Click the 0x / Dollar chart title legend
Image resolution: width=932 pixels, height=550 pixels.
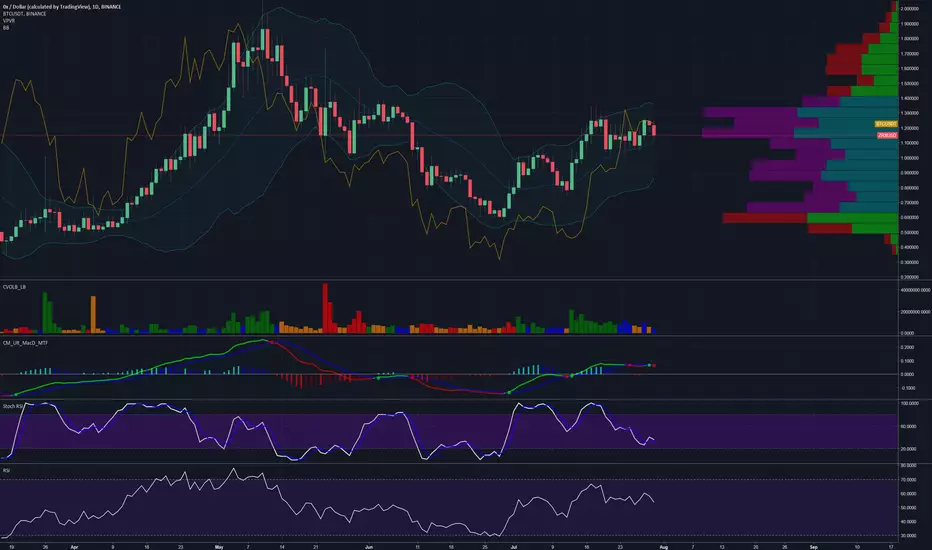coord(62,7)
